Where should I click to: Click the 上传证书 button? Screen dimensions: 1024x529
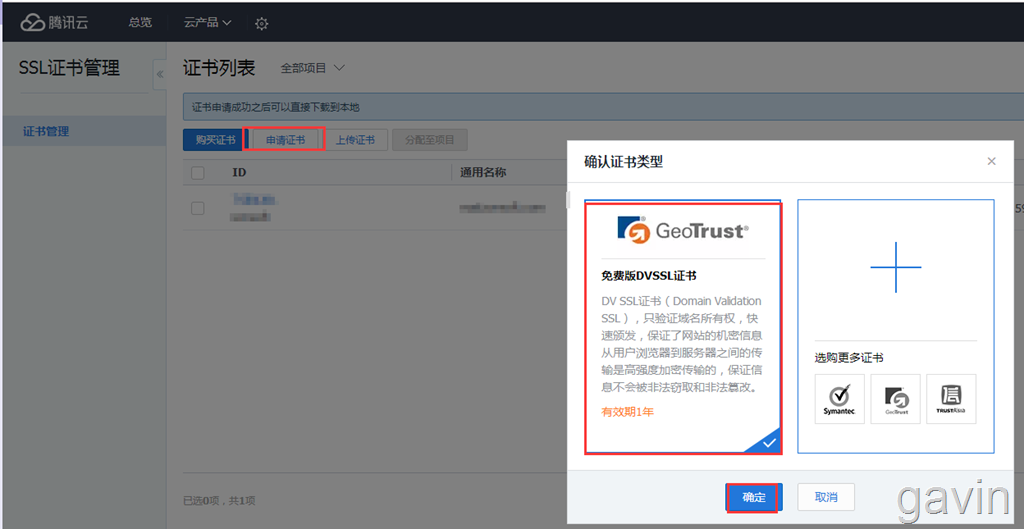[355, 140]
